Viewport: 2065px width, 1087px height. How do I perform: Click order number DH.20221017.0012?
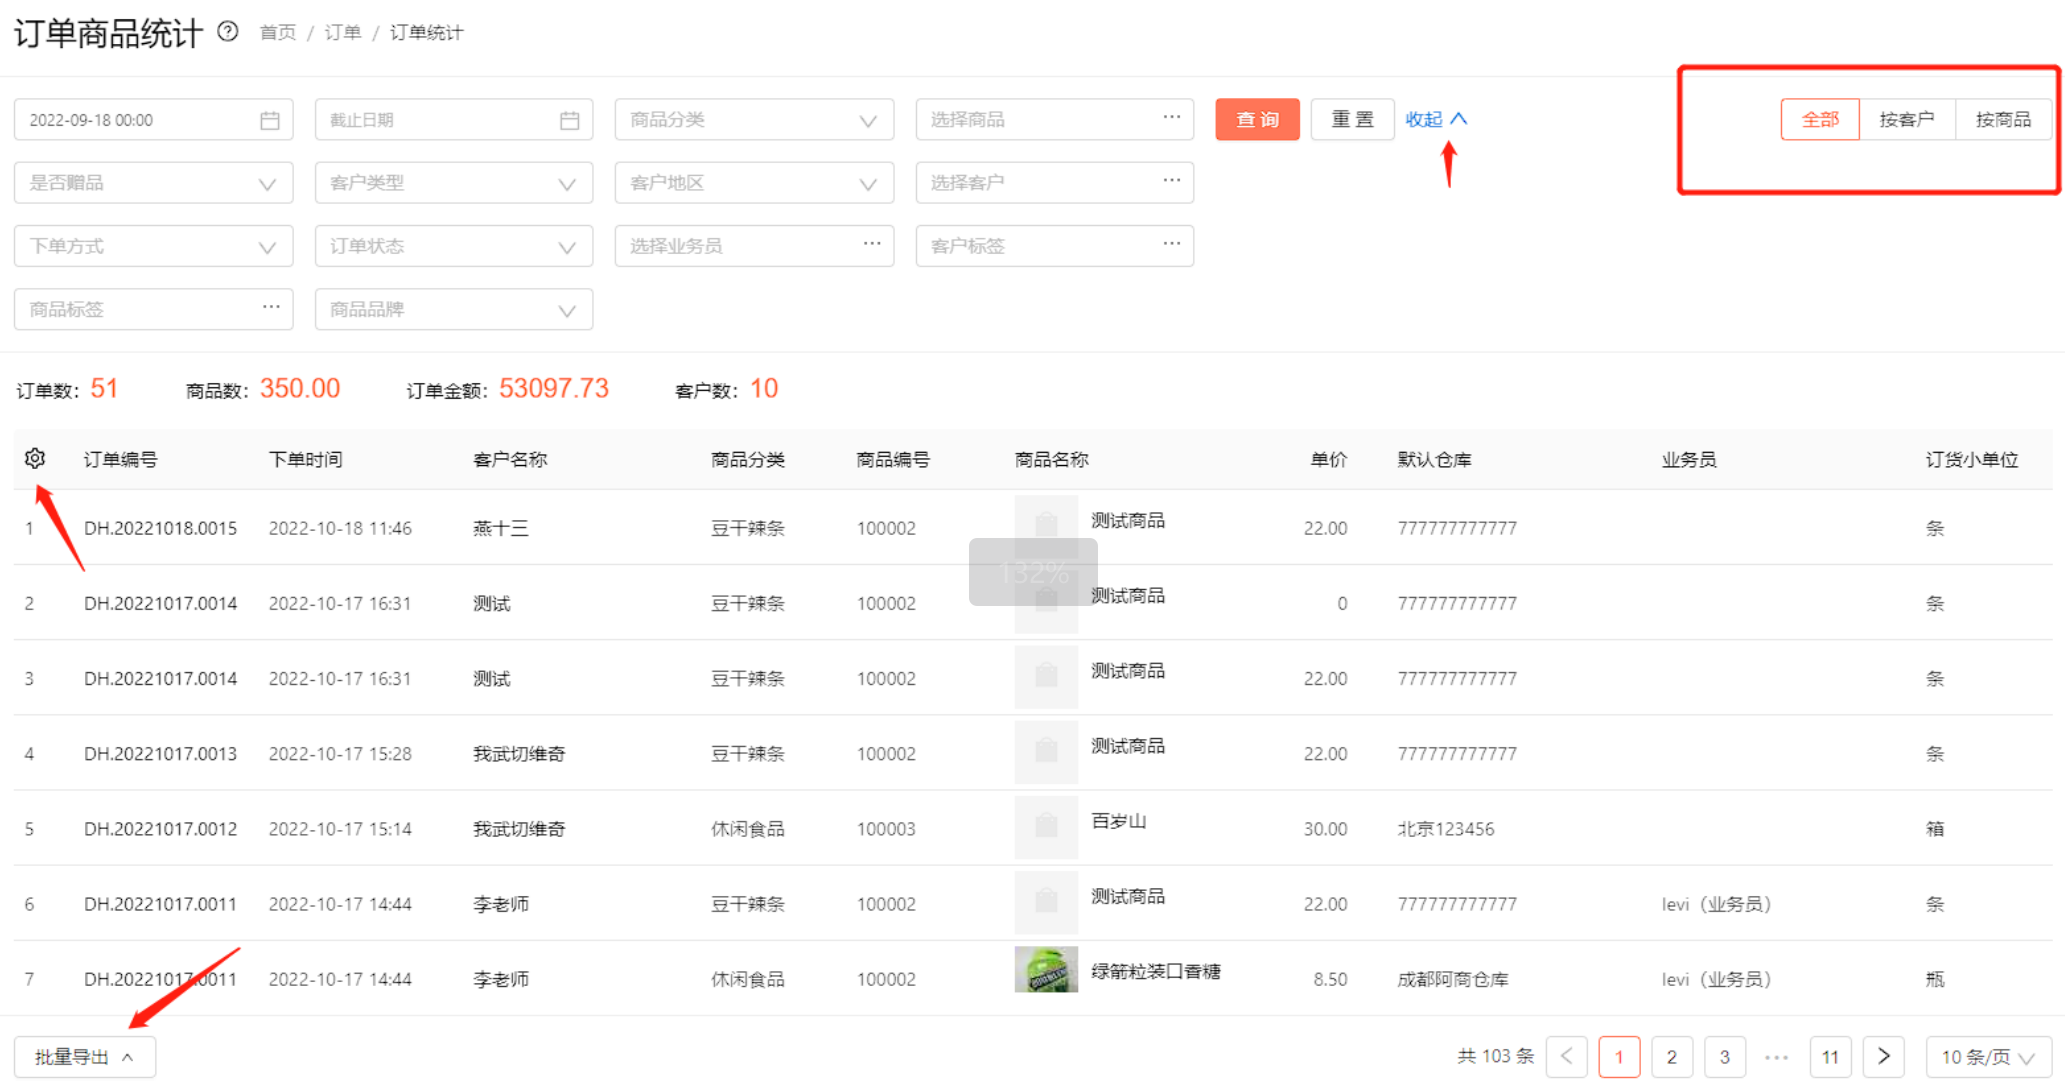(x=160, y=828)
